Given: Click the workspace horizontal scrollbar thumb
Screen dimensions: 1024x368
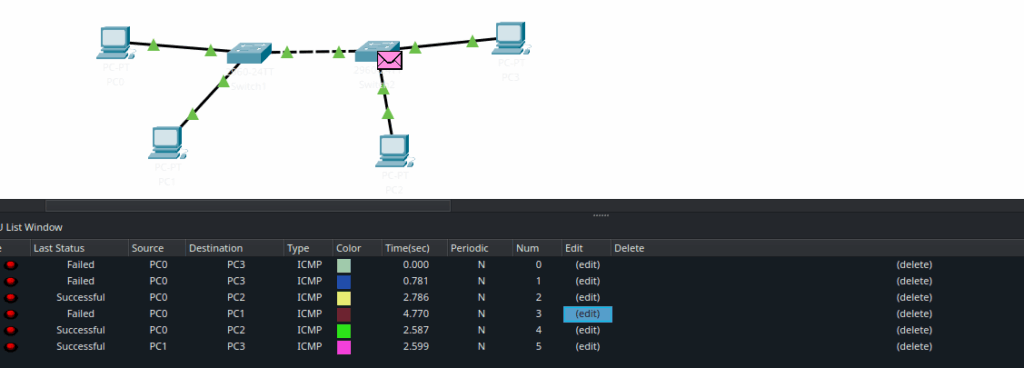Looking at the screenshot, I should pos(248,206).
